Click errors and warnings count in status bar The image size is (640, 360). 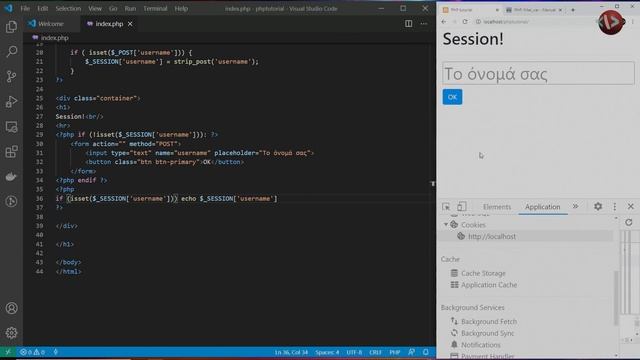[32, 352]
